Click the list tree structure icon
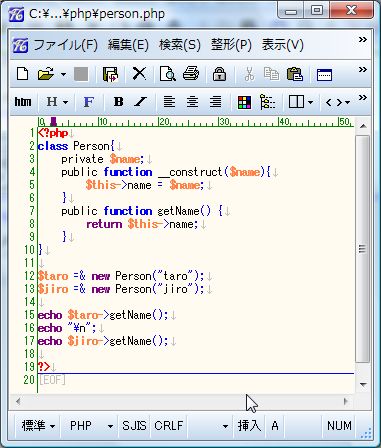This screenshot has width=381, height=448. [267, 102]
